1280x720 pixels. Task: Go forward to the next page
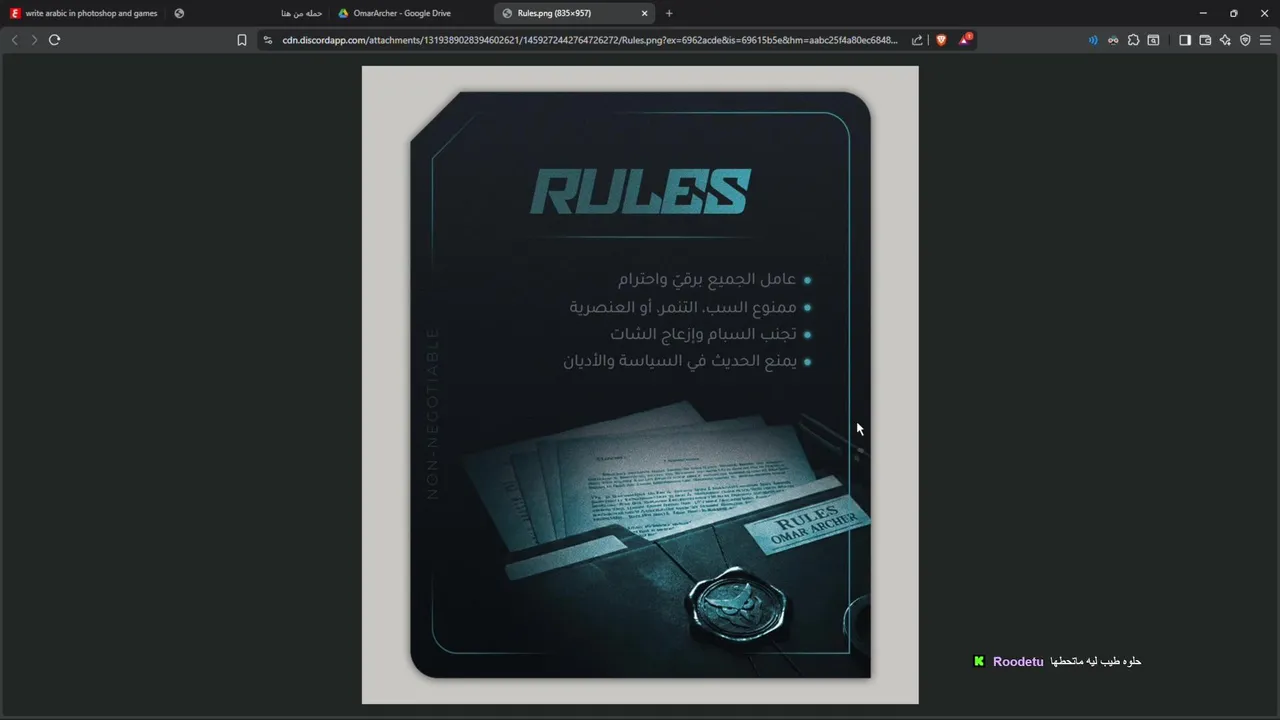34,40
